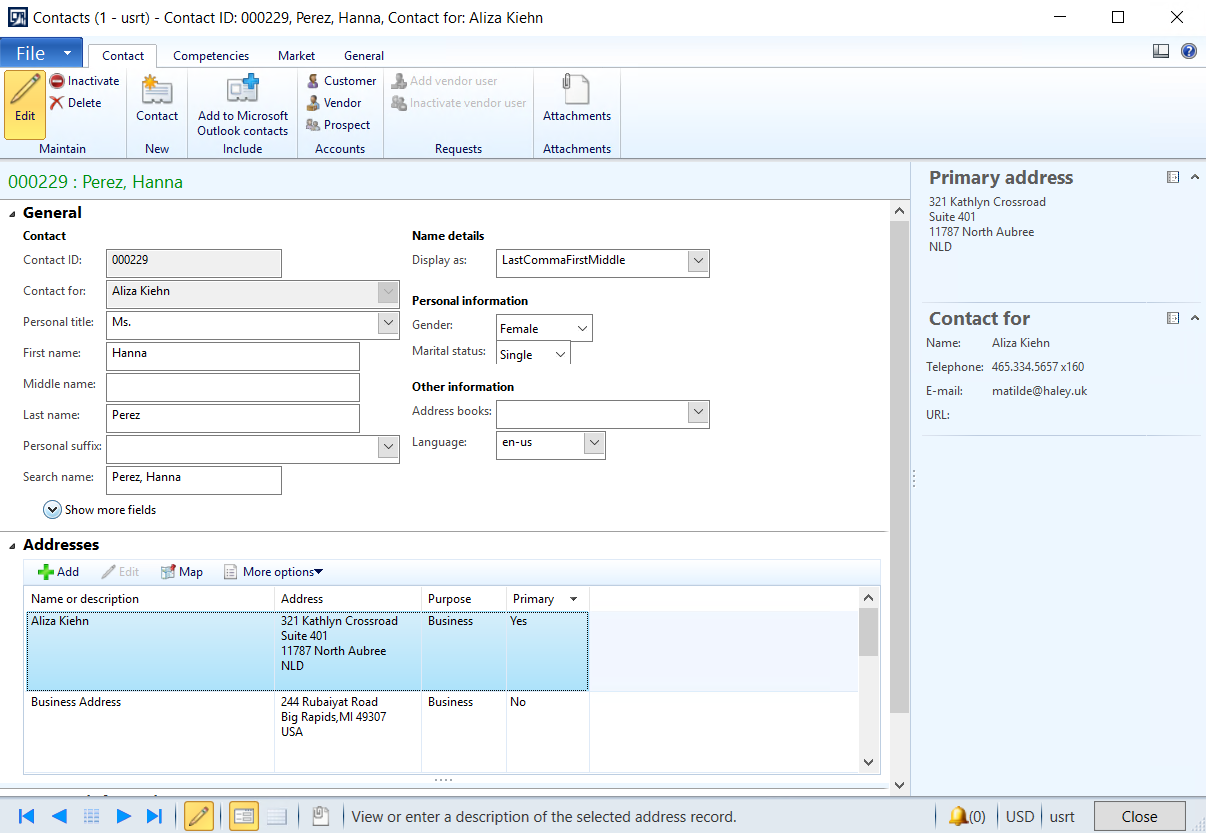Open the Personal title dropdown

(x=388, y=323)
